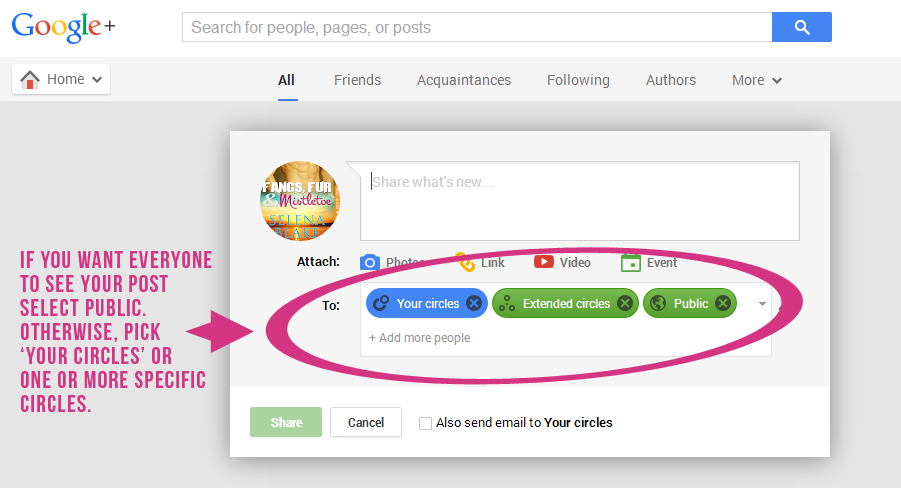Click '+ Add more people' field
Image resolution: width=901 pixels, height=488 pixels.
420,338
